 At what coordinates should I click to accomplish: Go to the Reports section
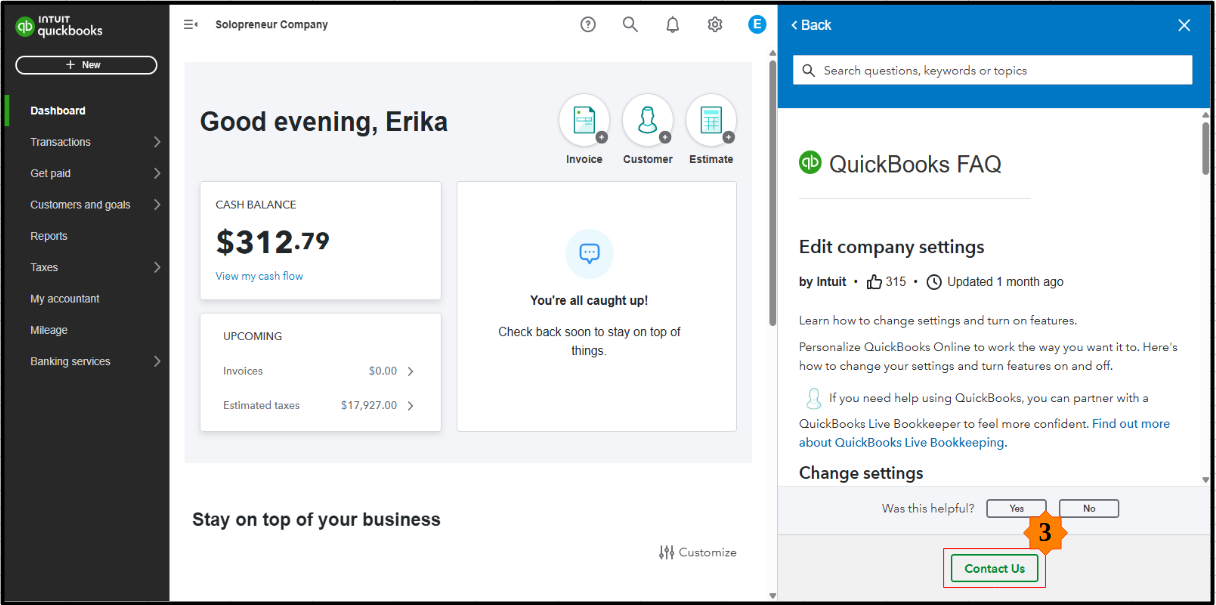click(48, 235)
